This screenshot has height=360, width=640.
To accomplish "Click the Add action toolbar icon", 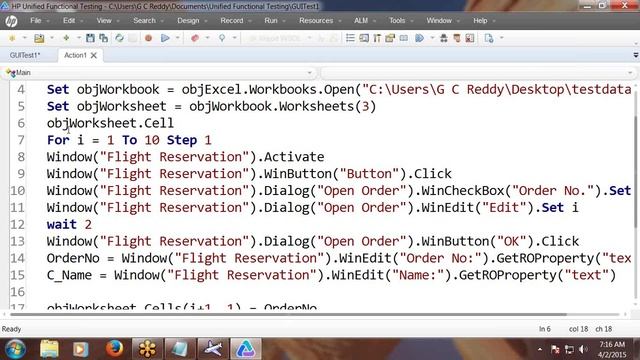I will point(66,38).
